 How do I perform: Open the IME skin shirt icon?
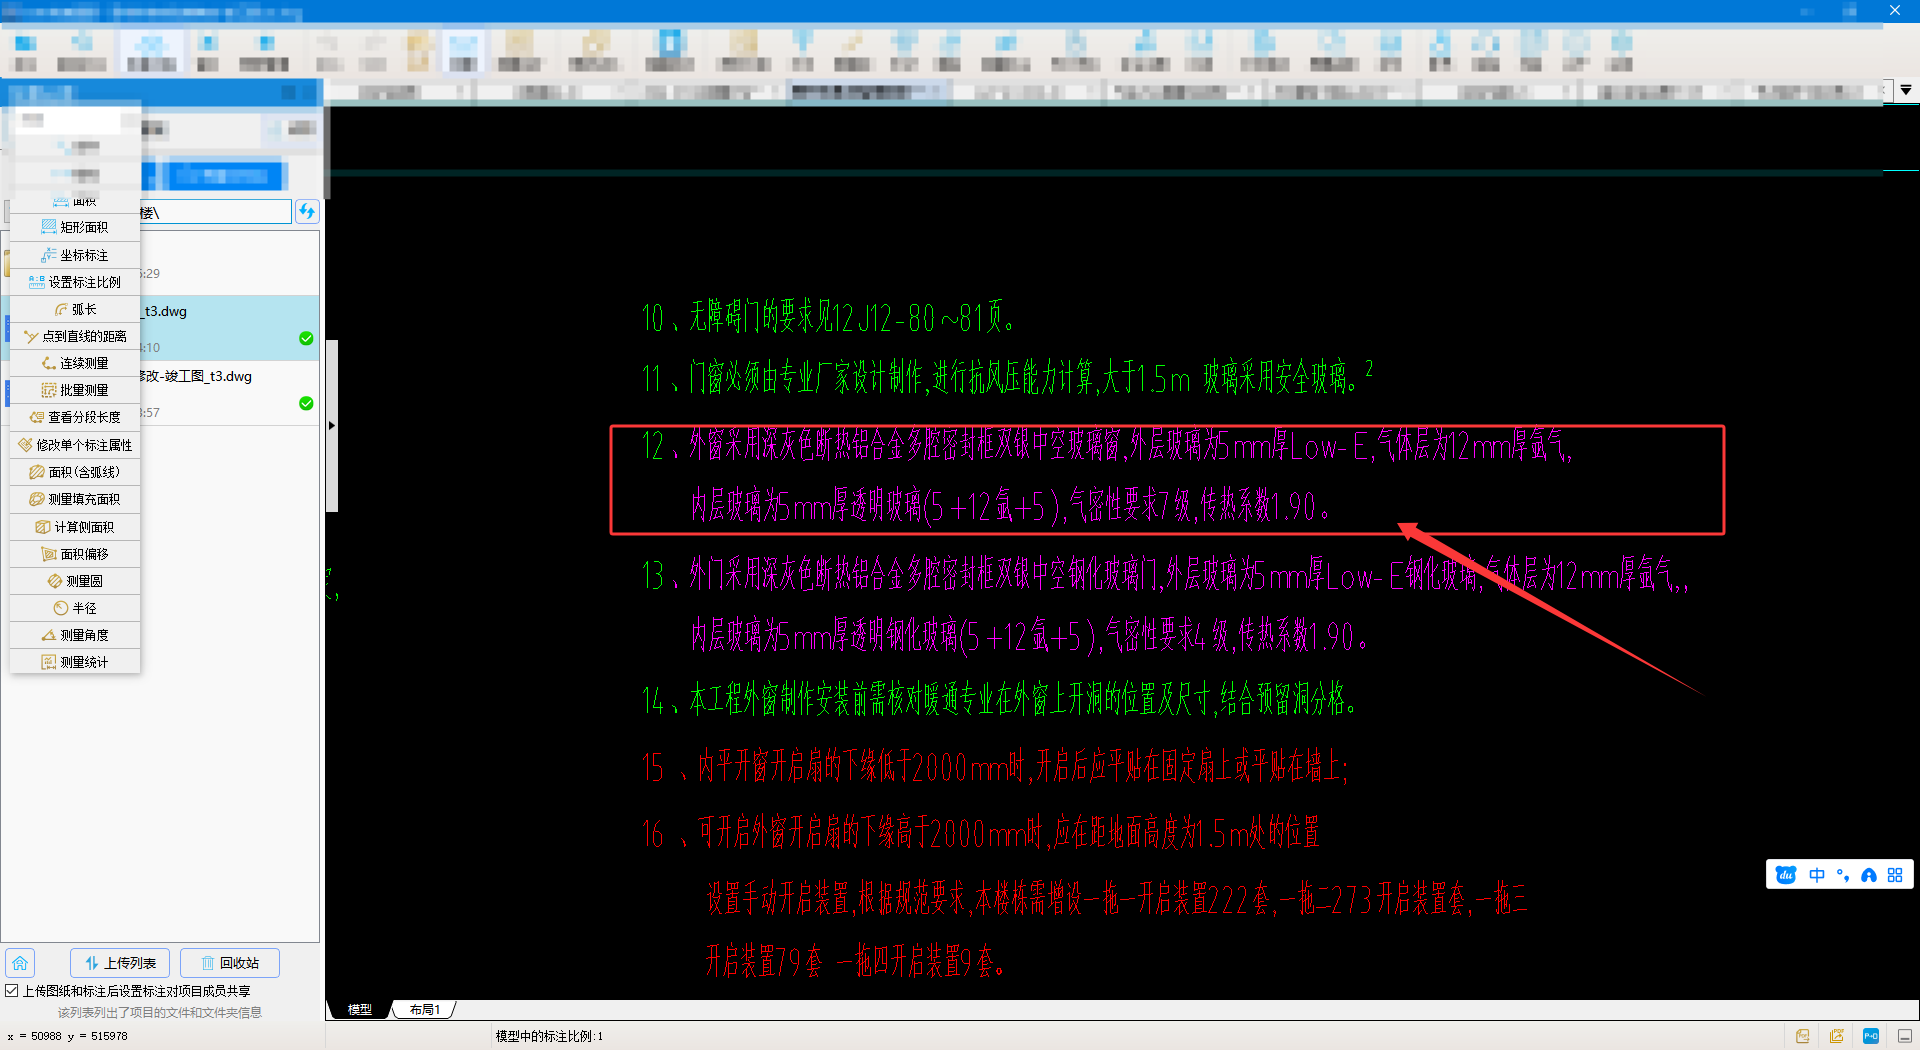[1869, 875]
